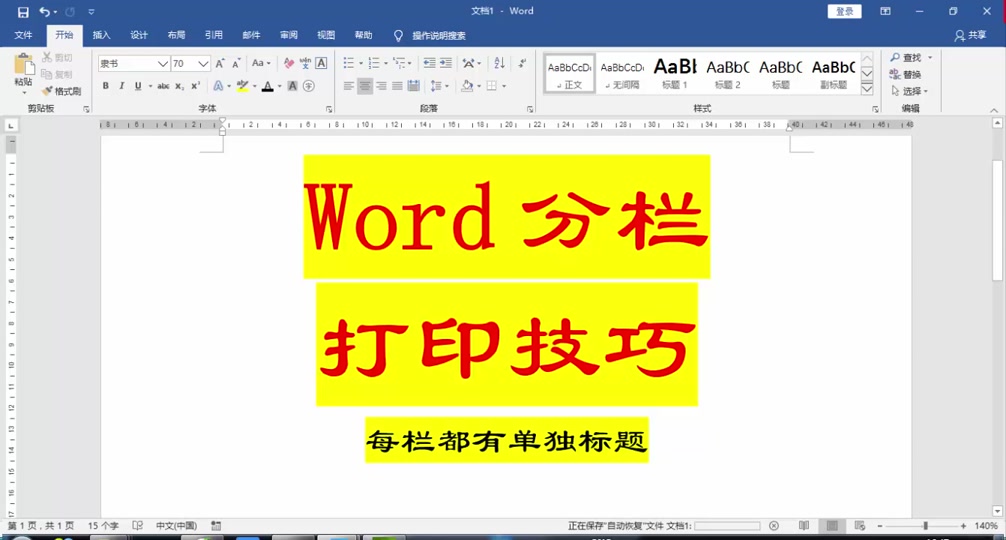Image resolution: width=1006 pixels, height=540 pixels.
Task: Switch to Read Mode view in the status bar
Action: 804,526
